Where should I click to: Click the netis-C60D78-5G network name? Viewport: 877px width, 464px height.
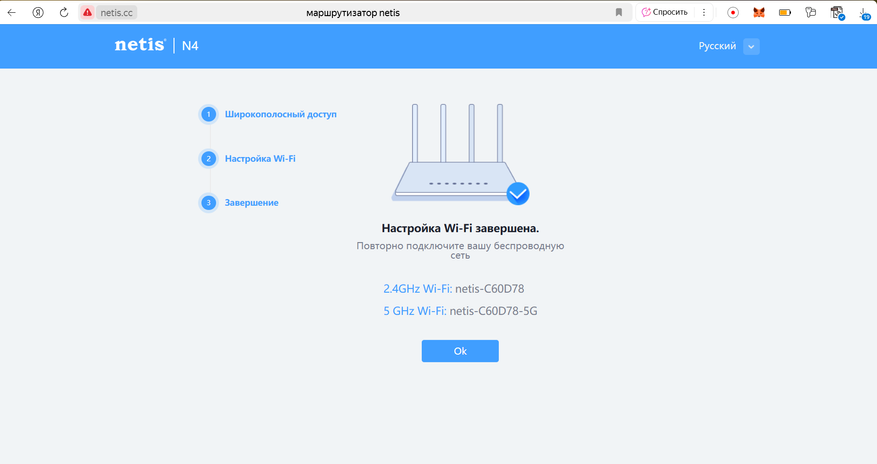click(x=493, y=311)
